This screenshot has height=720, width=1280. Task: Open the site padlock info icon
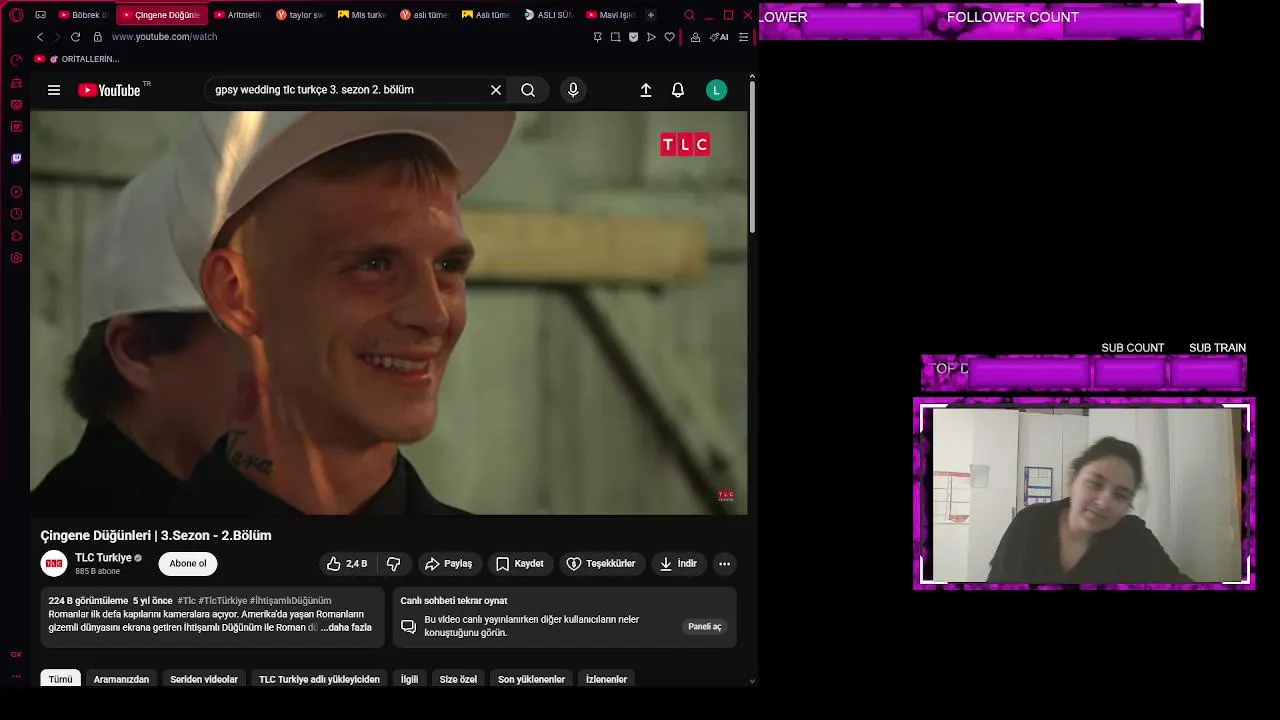(x=98, y=37)
